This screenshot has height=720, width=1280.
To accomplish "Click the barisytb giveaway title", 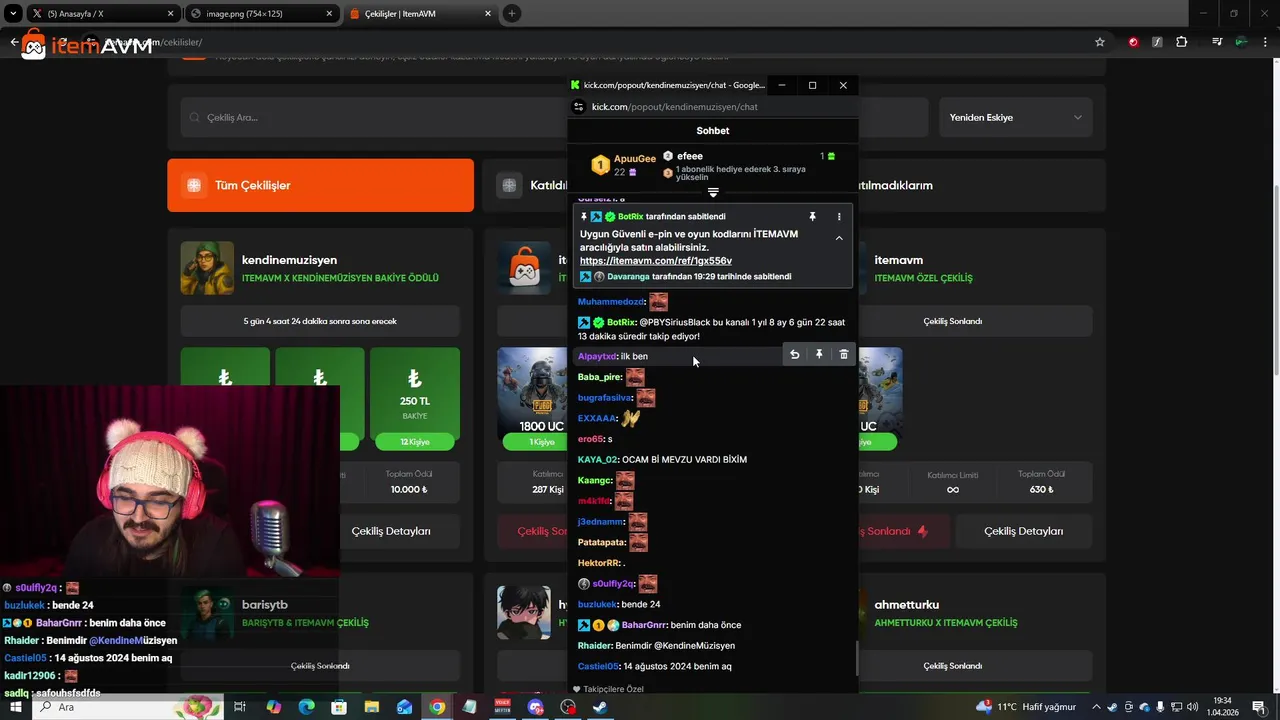I will (265, 605).
